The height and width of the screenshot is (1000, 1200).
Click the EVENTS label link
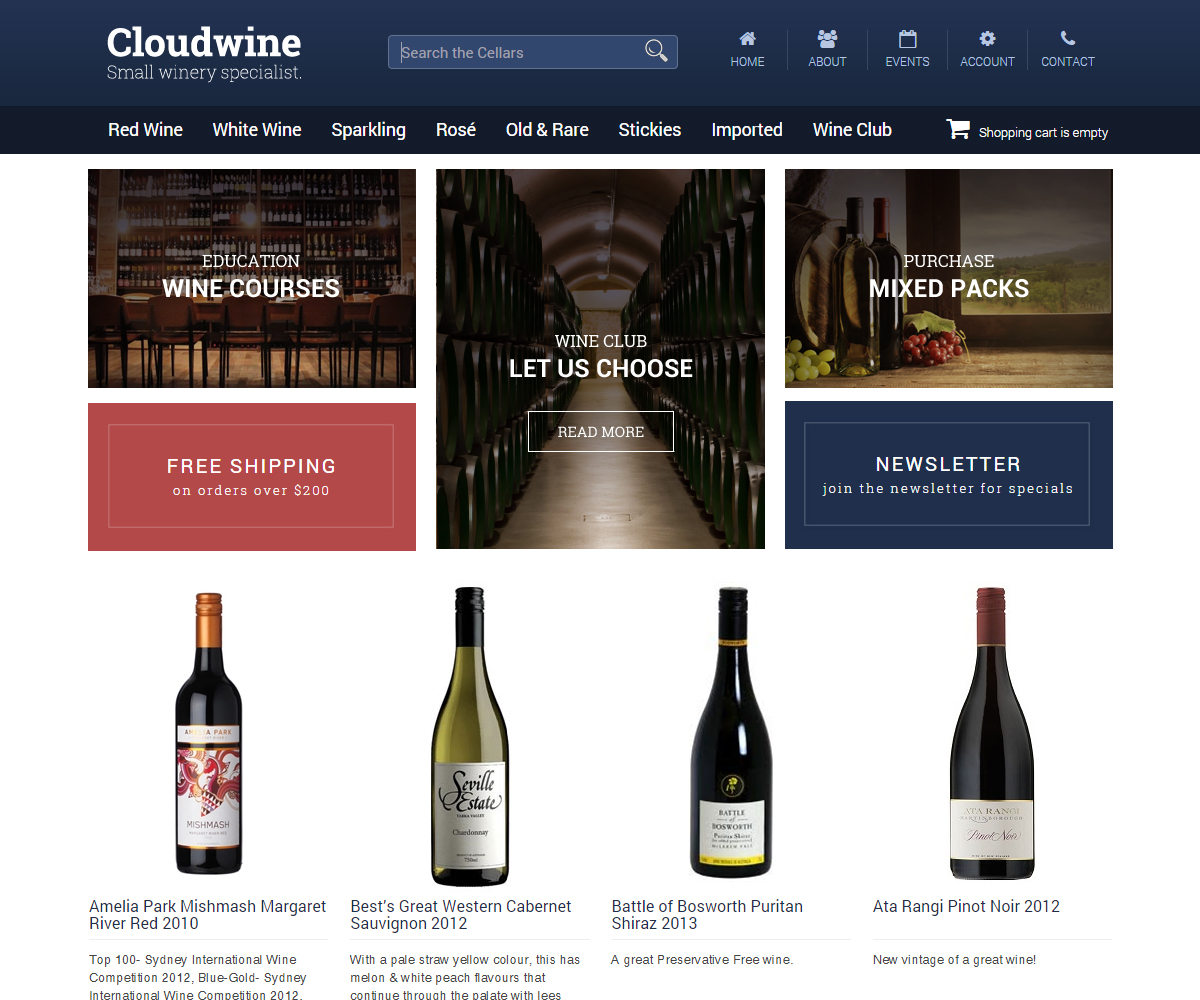pyautogui.click(x=907, y=62)
